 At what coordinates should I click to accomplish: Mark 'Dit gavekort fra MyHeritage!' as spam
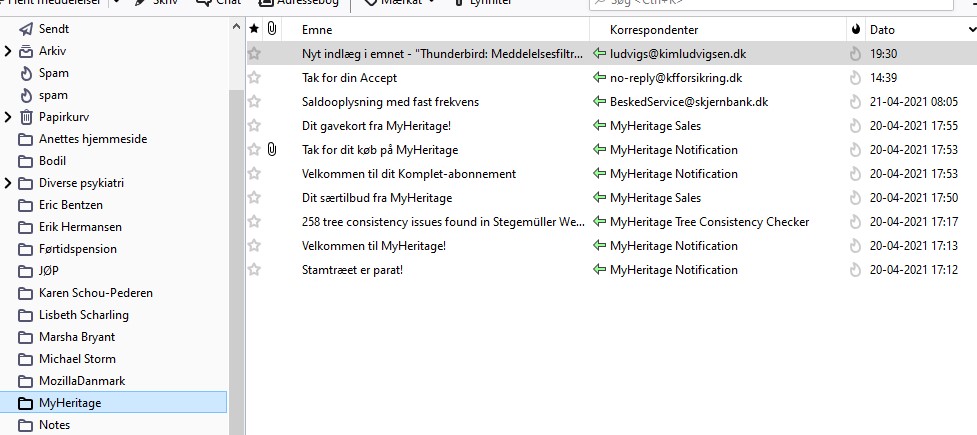[x=855, y=126]
